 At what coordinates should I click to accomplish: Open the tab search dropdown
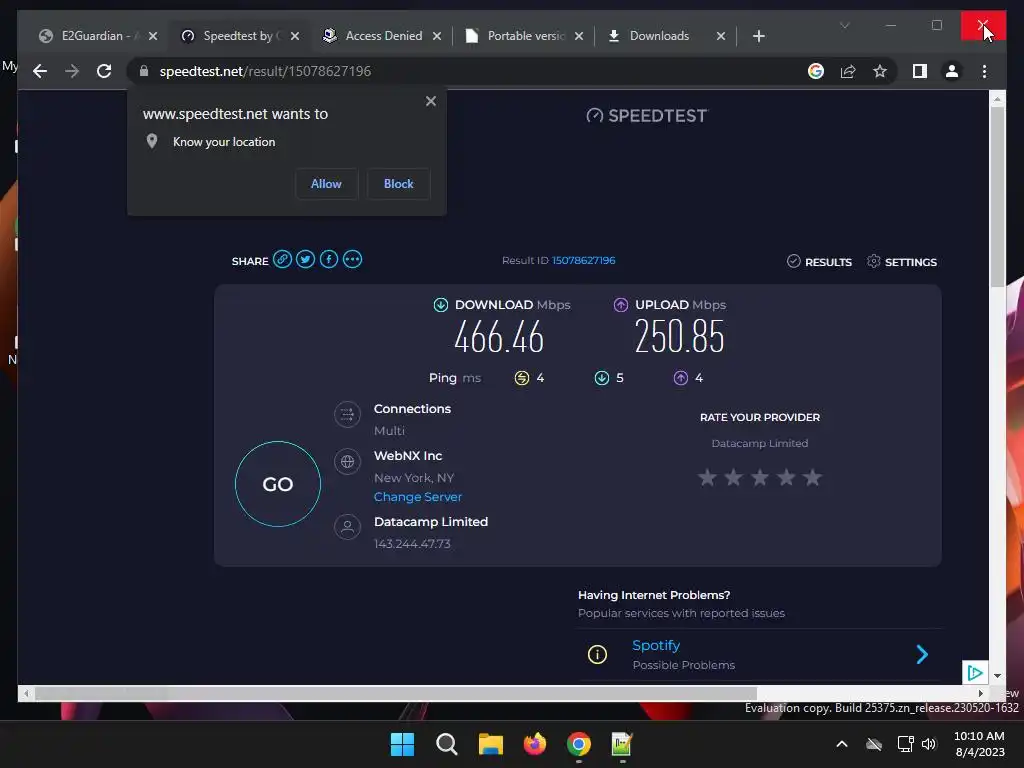(844, 25)
